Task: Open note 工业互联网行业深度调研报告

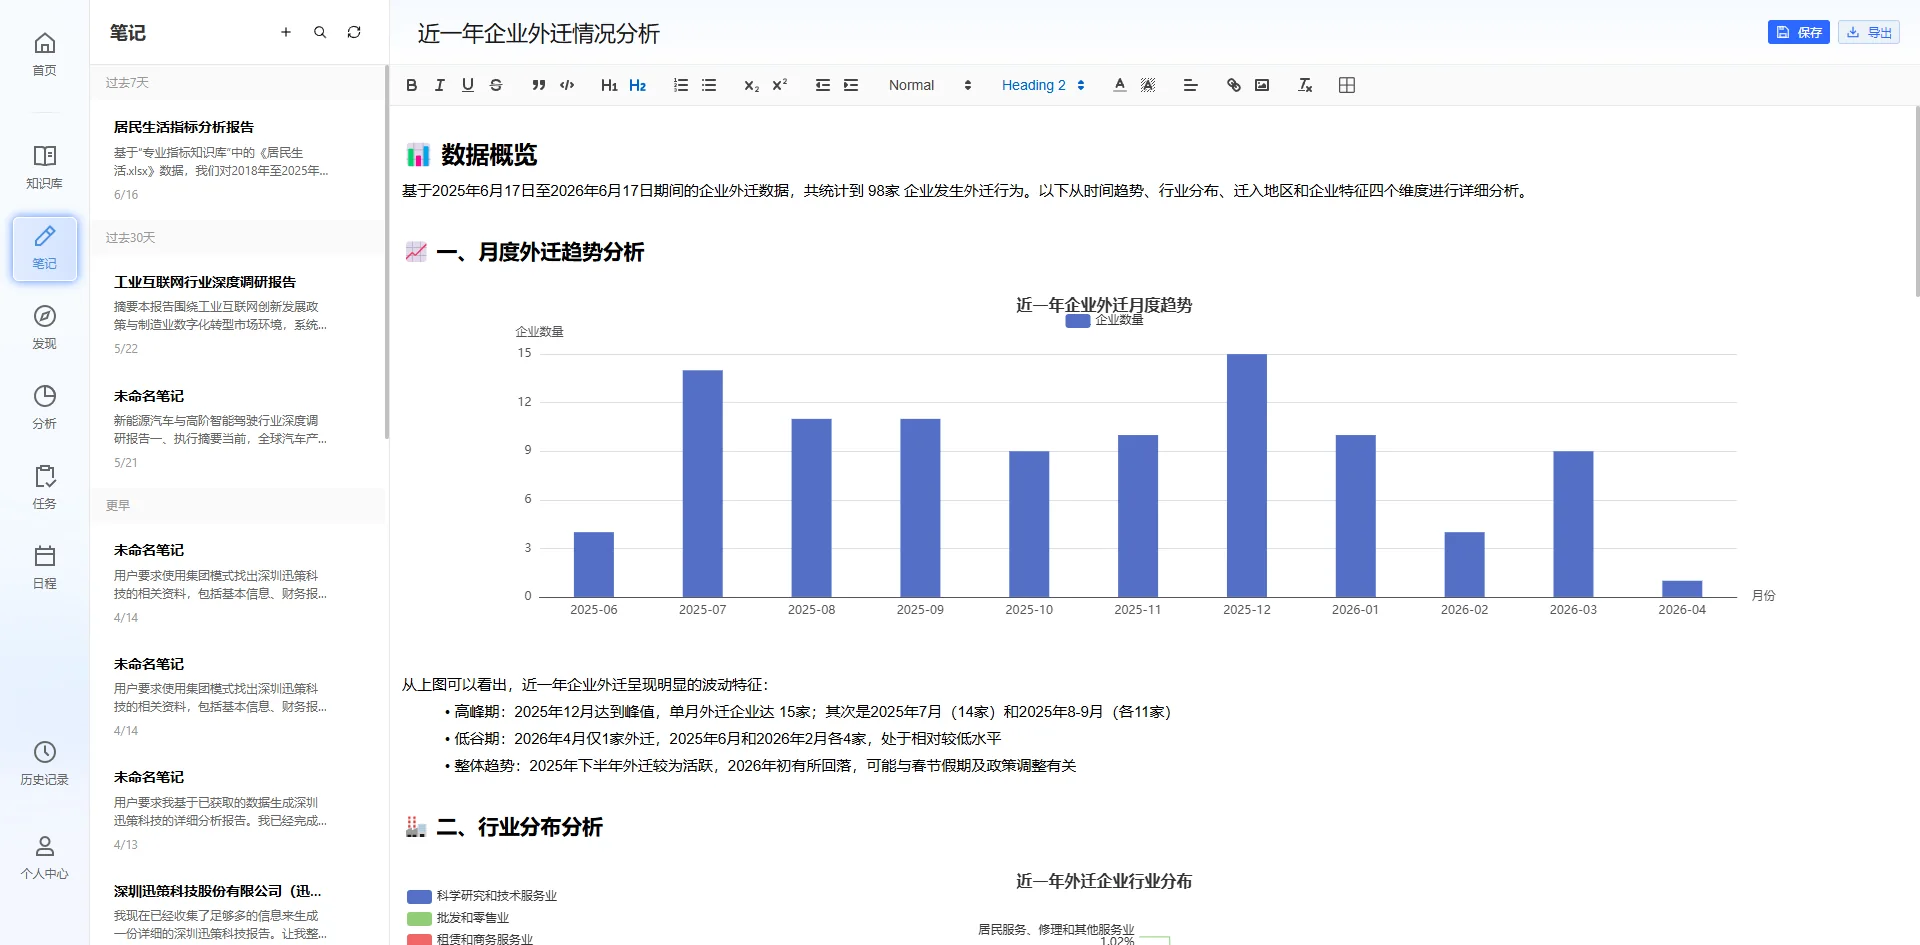Action: coord(238,314)
